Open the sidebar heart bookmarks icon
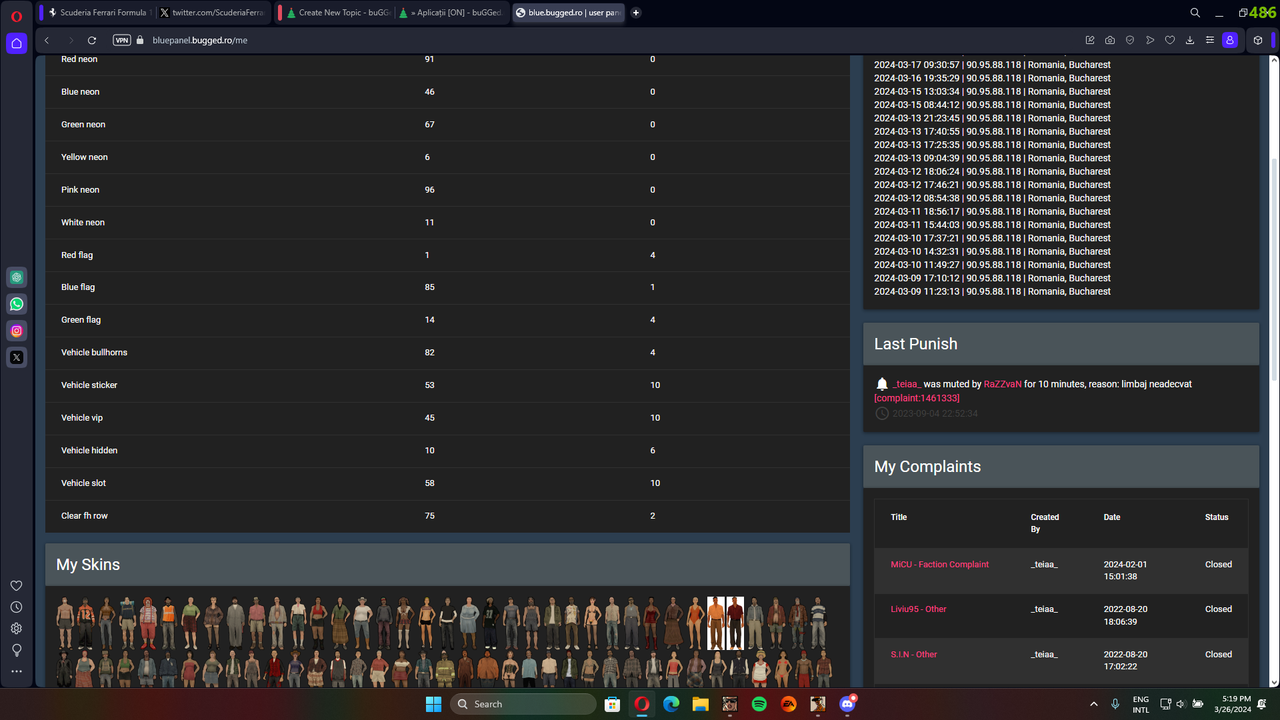This screenshot has width=1280, height=720. [x=16, y=586]
